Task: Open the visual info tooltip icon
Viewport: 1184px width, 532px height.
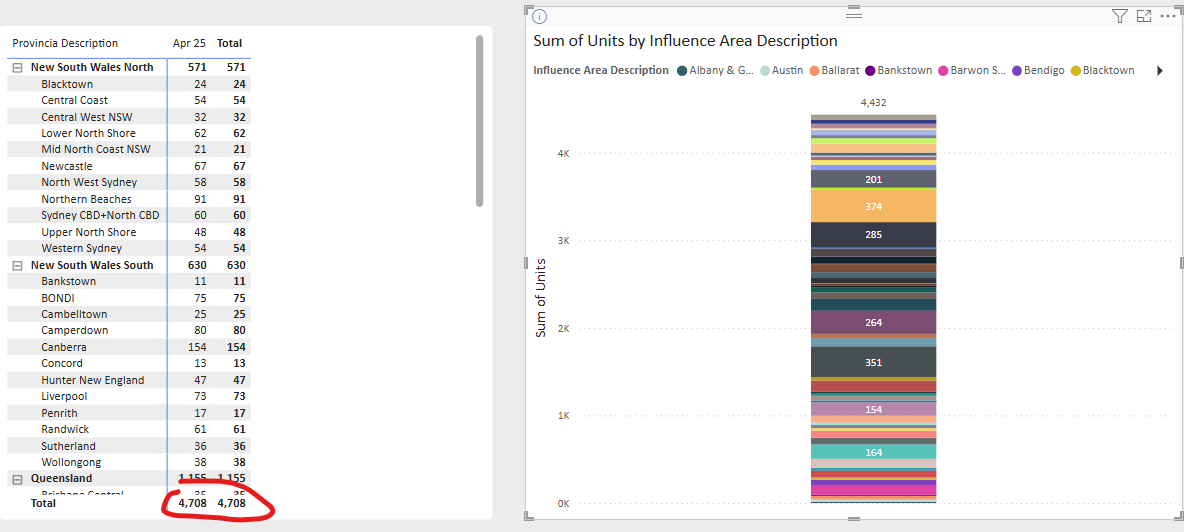Action: point(540,16)
